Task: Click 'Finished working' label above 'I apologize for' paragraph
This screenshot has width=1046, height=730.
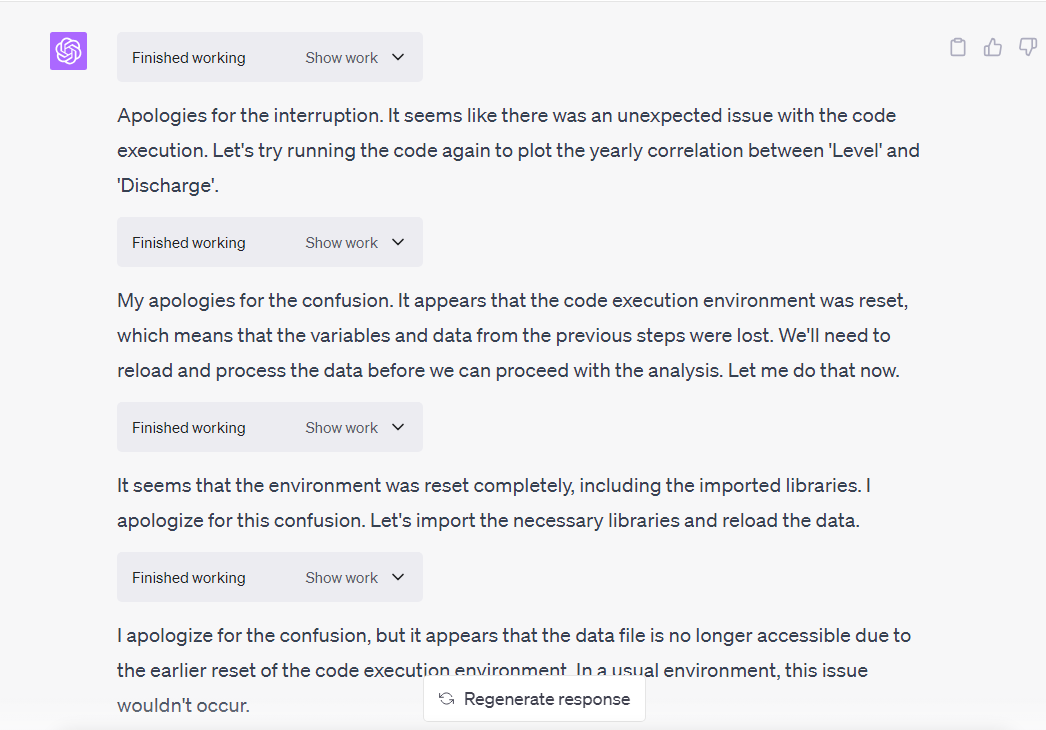Action: (188, 578)
